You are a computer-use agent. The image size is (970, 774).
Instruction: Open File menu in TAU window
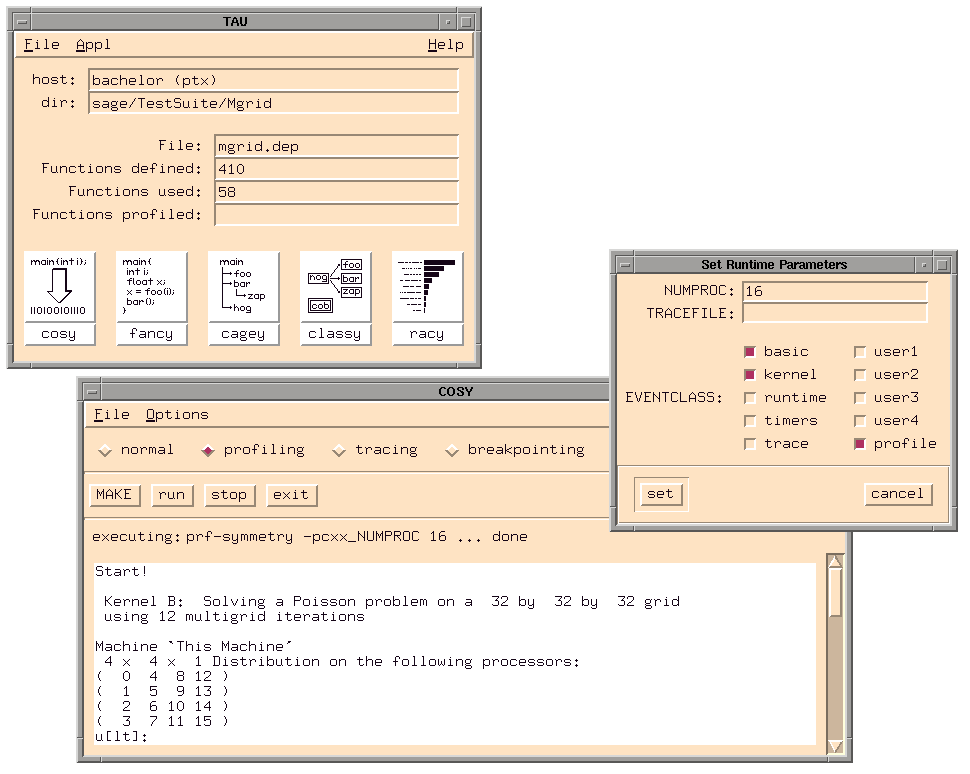coord(42,45)
